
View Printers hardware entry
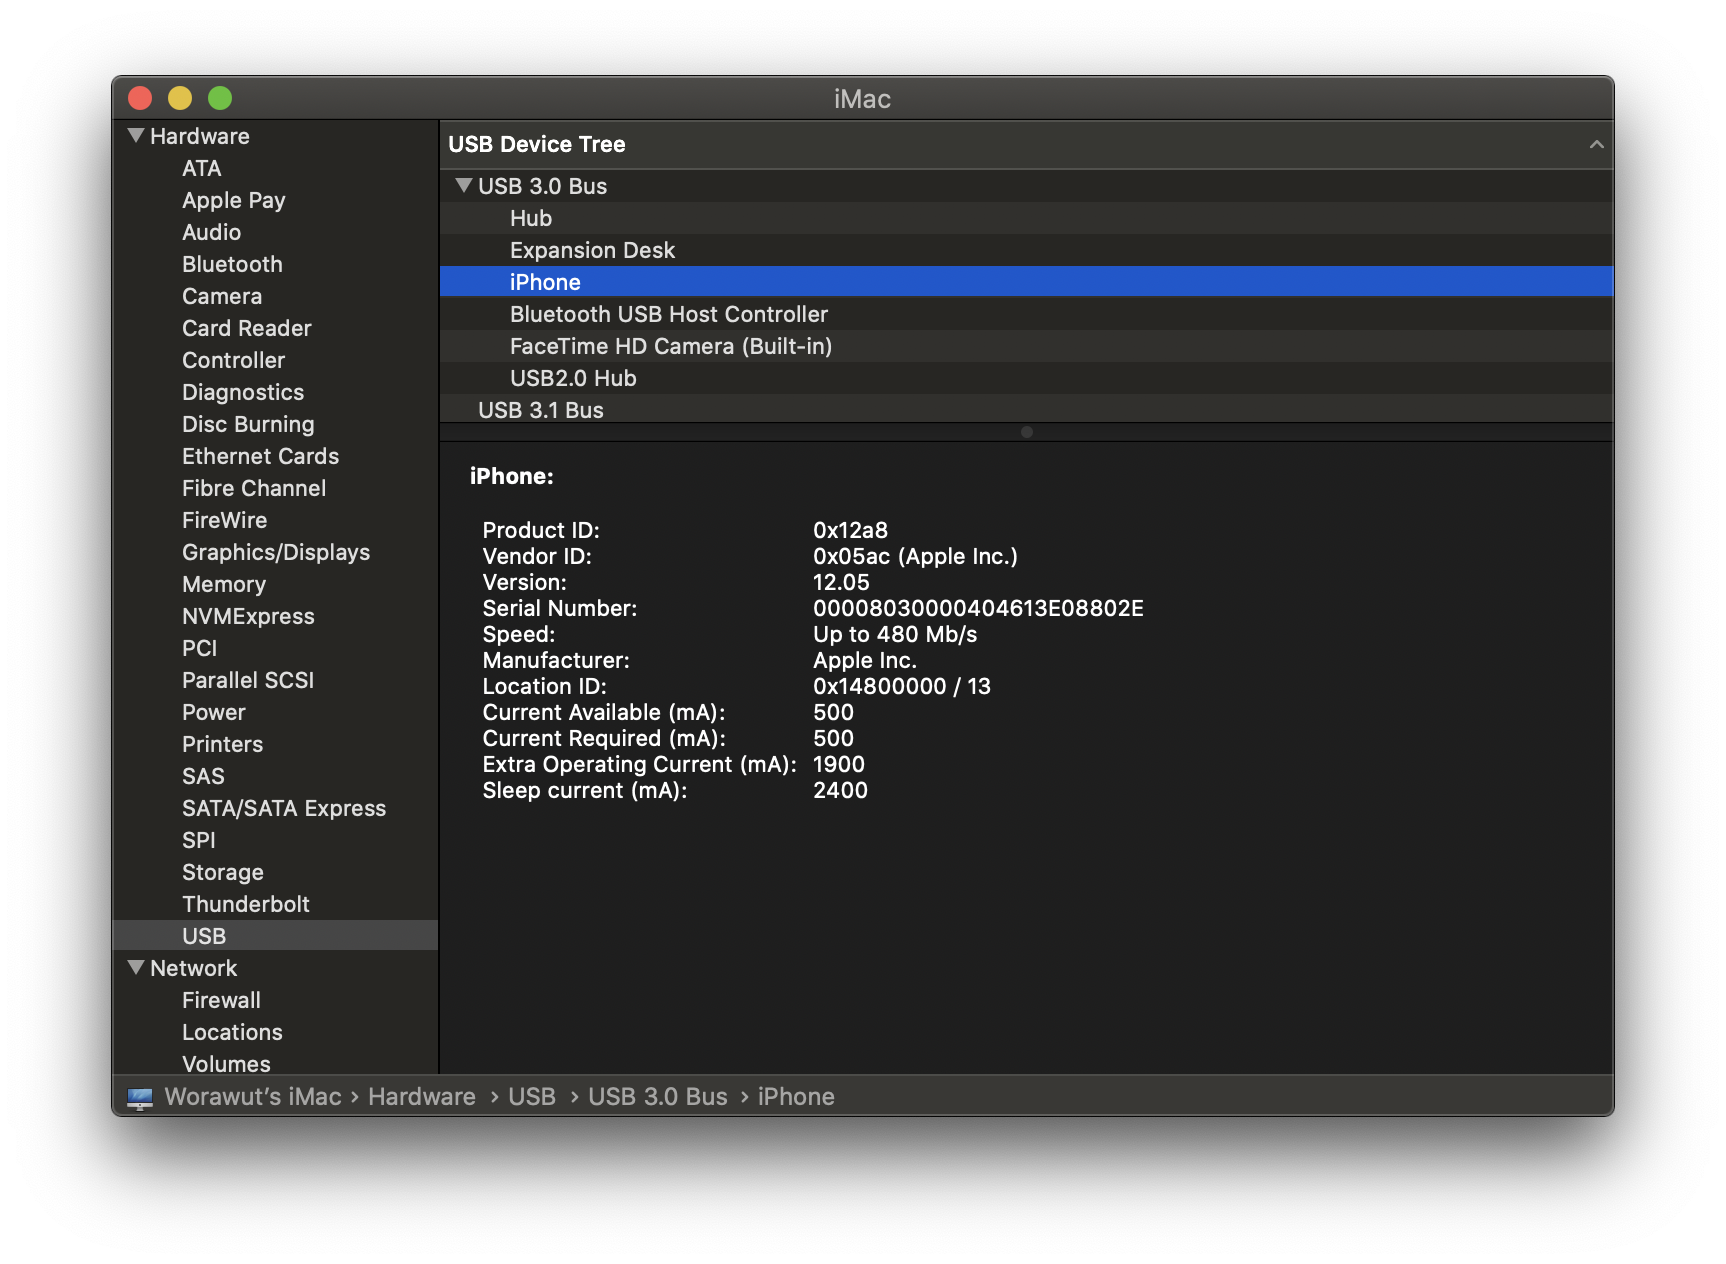tap(222, 744)
